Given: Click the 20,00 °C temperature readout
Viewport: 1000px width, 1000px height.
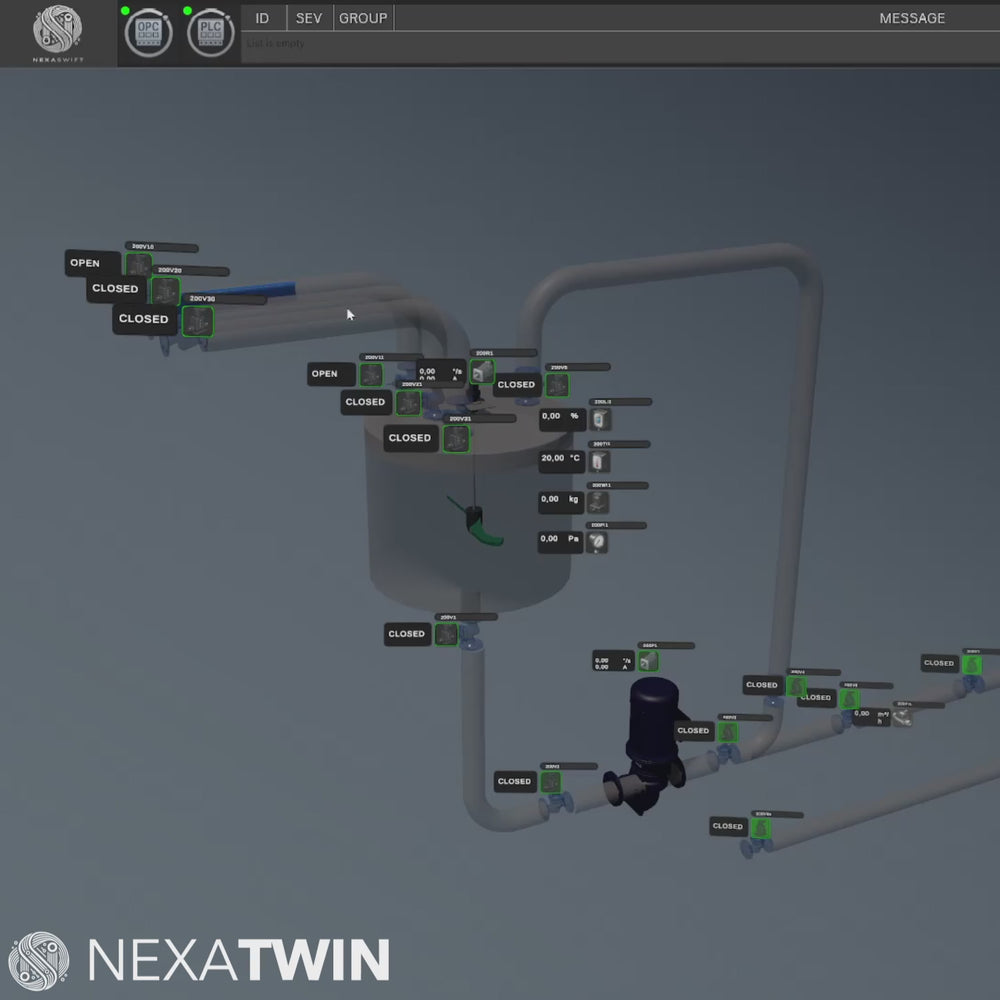Looking at the screenshot, I should point(561,461).
